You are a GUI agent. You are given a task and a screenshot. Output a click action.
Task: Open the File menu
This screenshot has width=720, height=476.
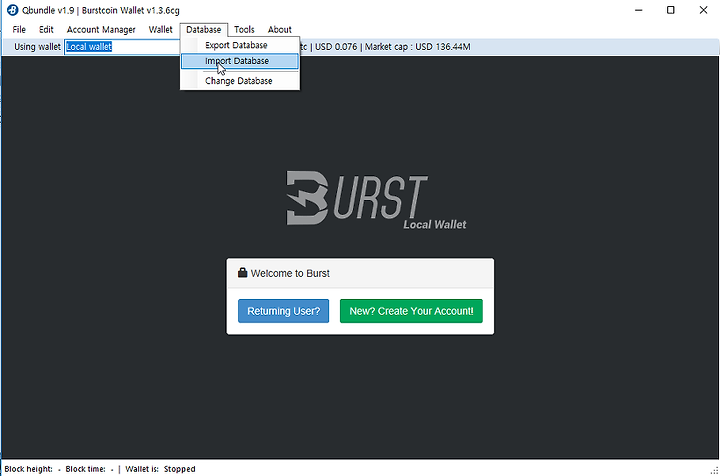click(x=19, y=29)
